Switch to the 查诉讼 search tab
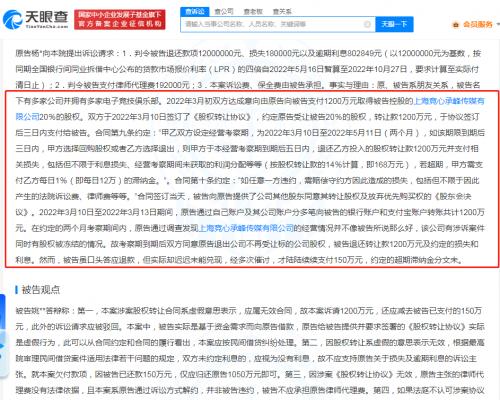This screenshot has width=500, height=400. click(195, 11)
